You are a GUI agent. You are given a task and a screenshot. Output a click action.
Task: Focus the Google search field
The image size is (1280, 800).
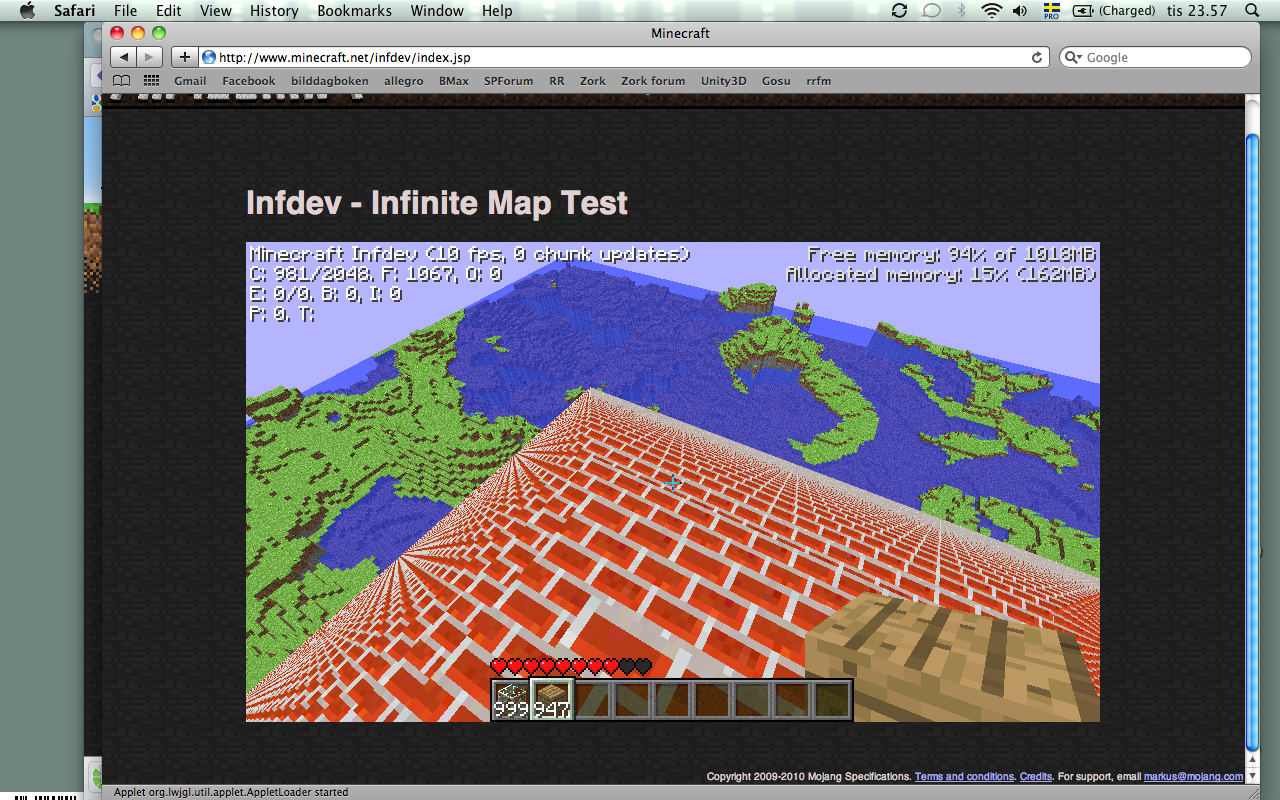pos(1155,57)
